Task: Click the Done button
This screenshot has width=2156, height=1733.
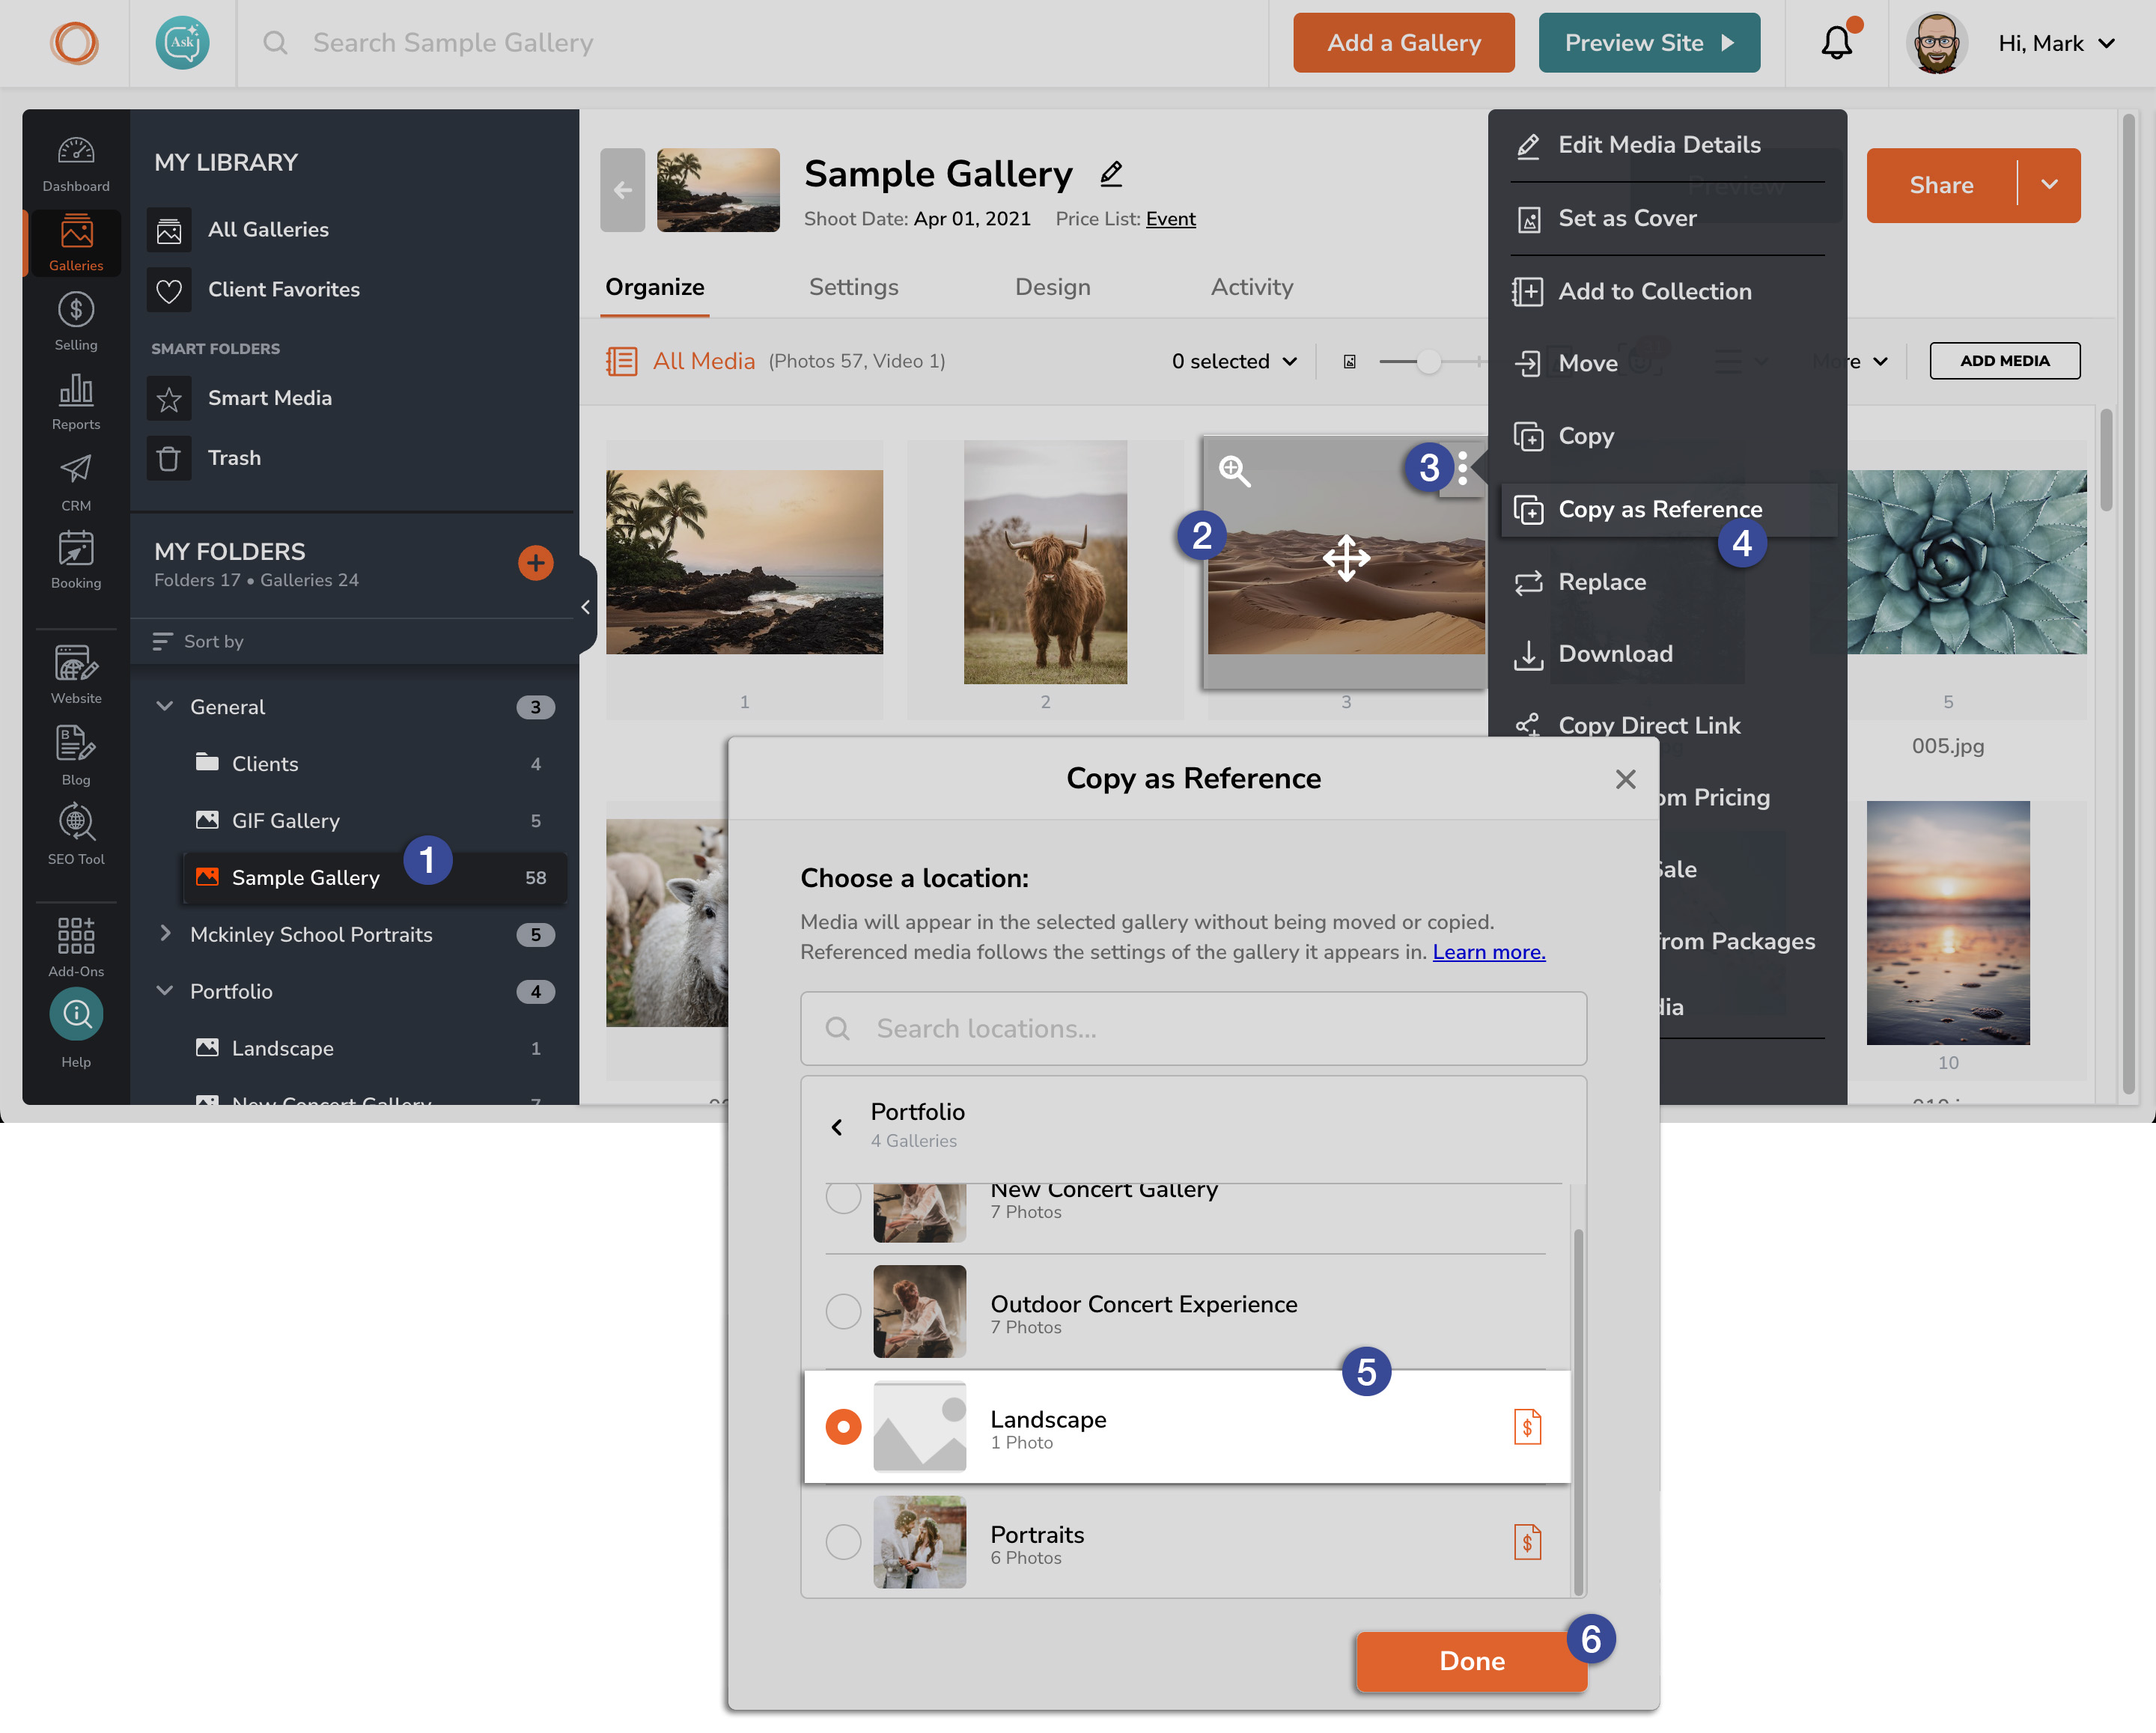Action: tap(1471, 1661)
